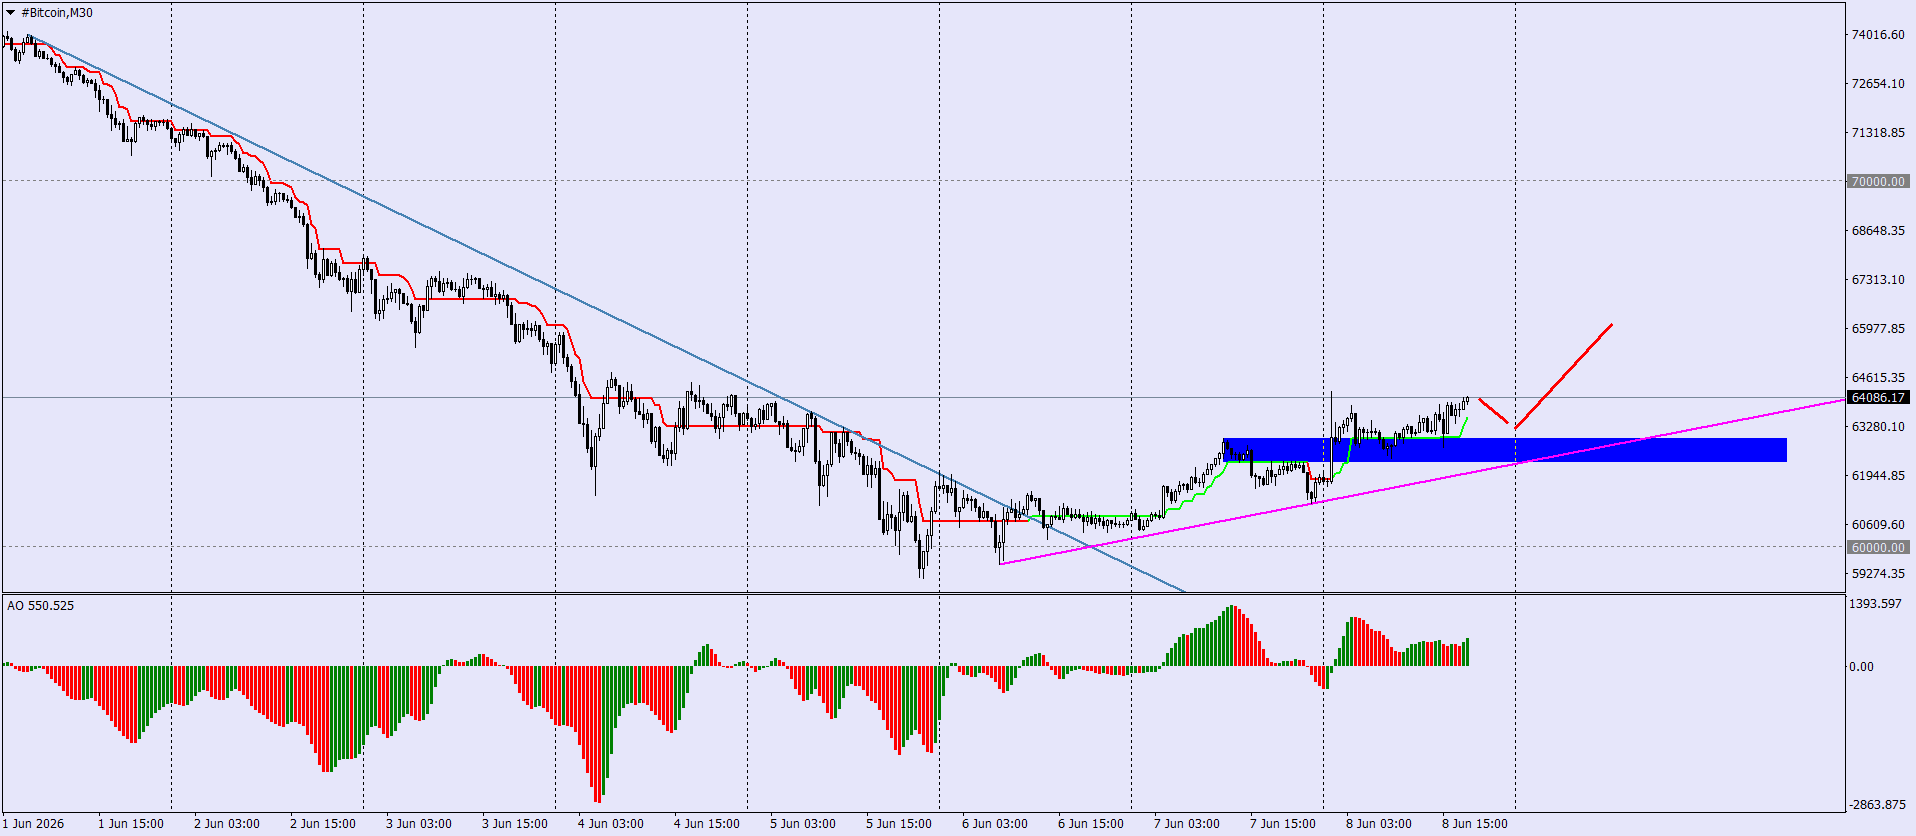The height and width of the screenshot is (836, 1916).
Task: Click the current price label 64086.17
Action: (1878, 397)
